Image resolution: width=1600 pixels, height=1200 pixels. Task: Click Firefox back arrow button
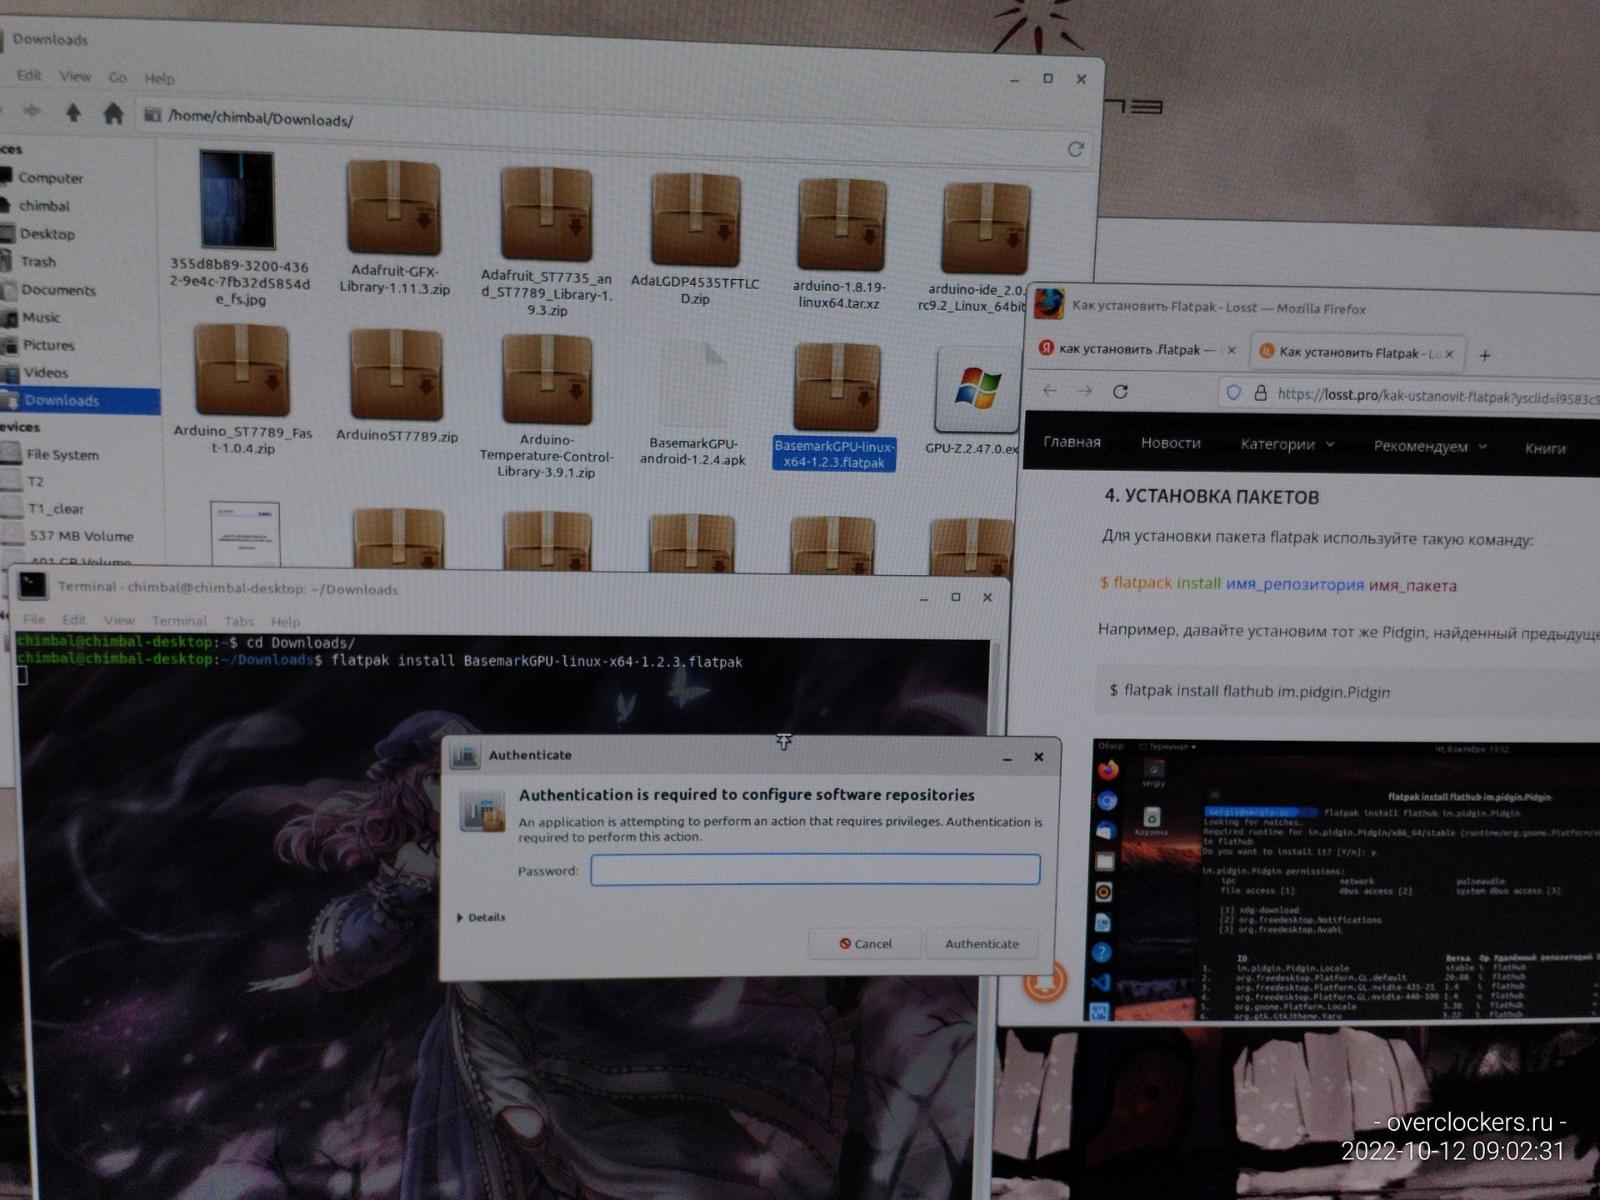(1049, 391)
